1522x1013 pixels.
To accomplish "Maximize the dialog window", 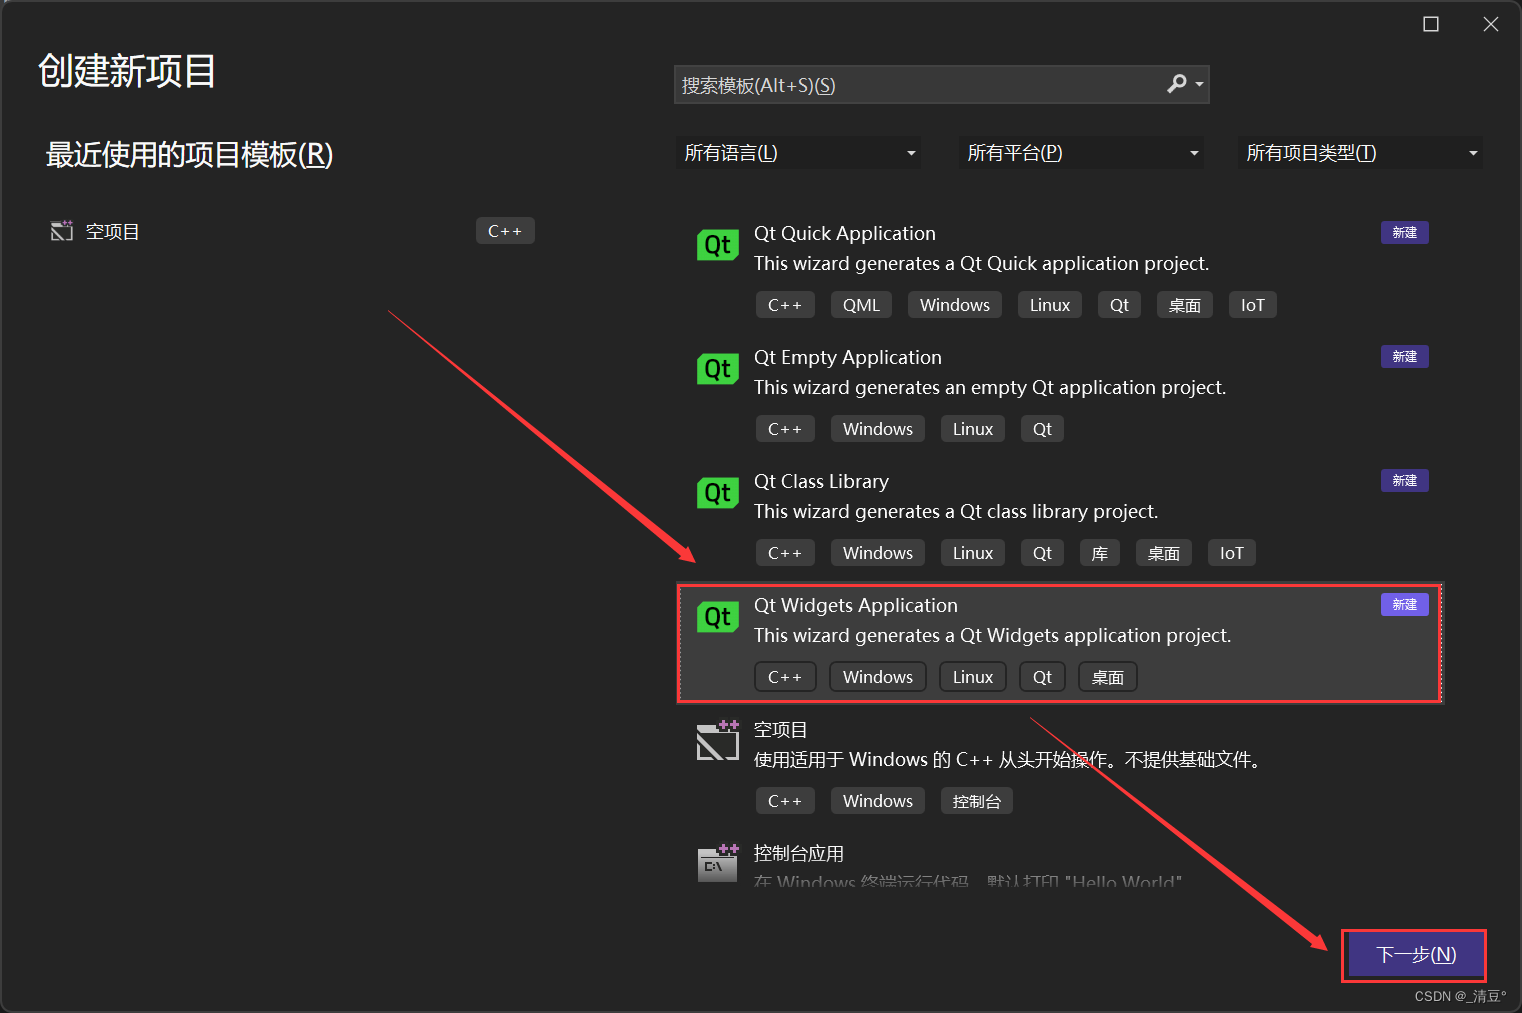I will pyautogui.click(x=1431, y=24).
